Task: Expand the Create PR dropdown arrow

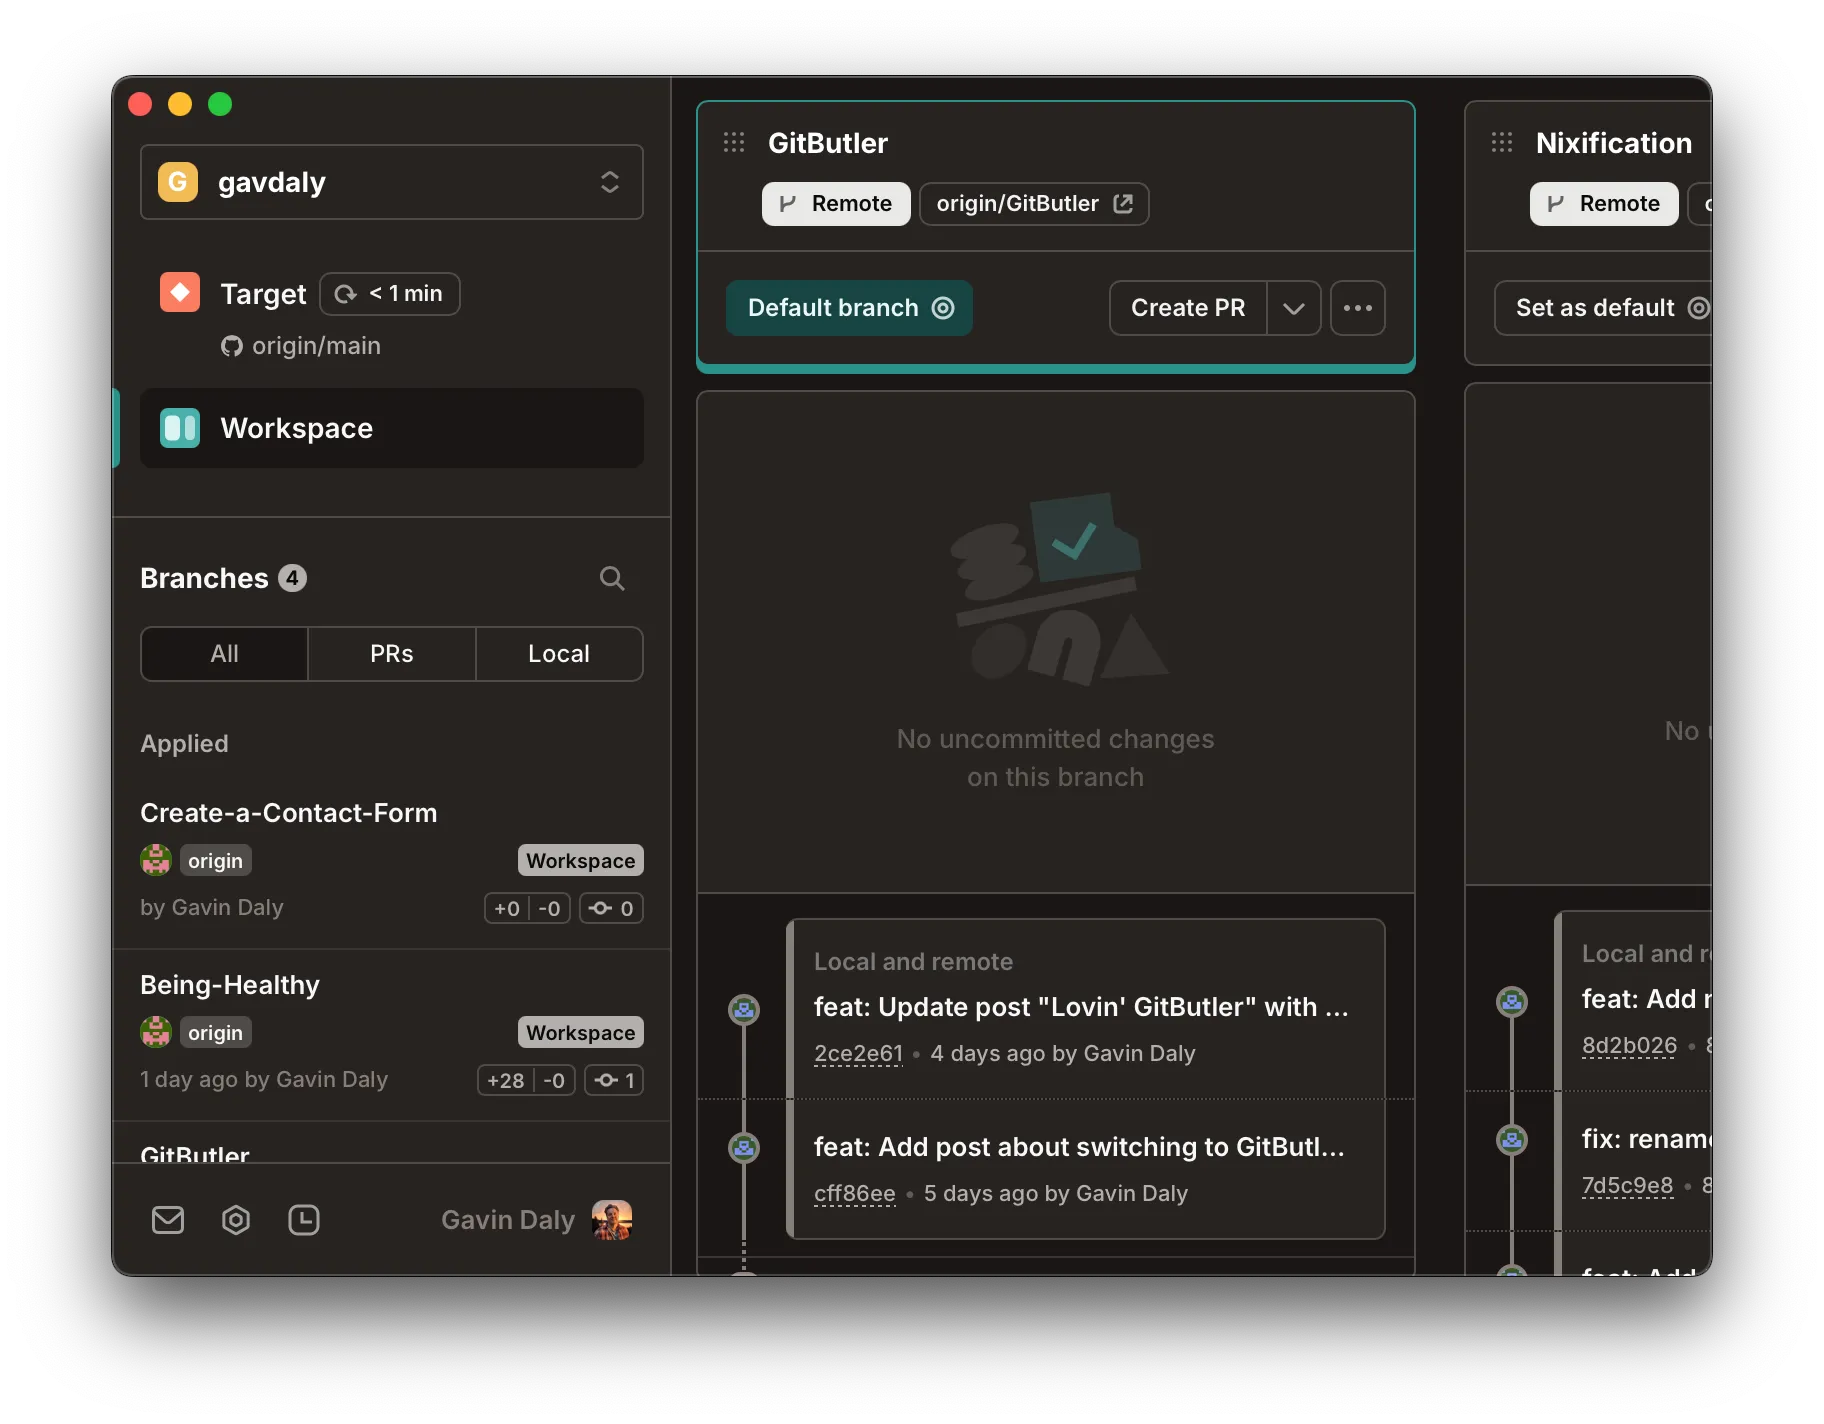Action: 1294,308
